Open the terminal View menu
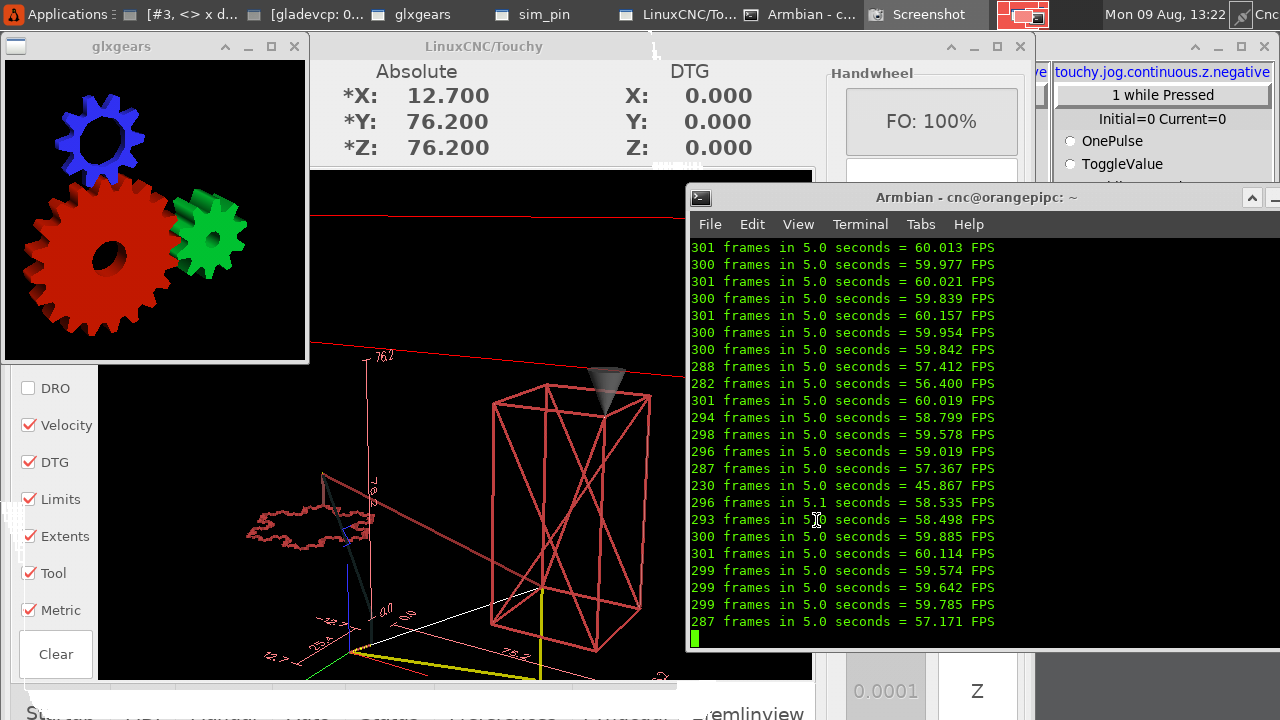The image size is (1280, 720). point(798,224)
